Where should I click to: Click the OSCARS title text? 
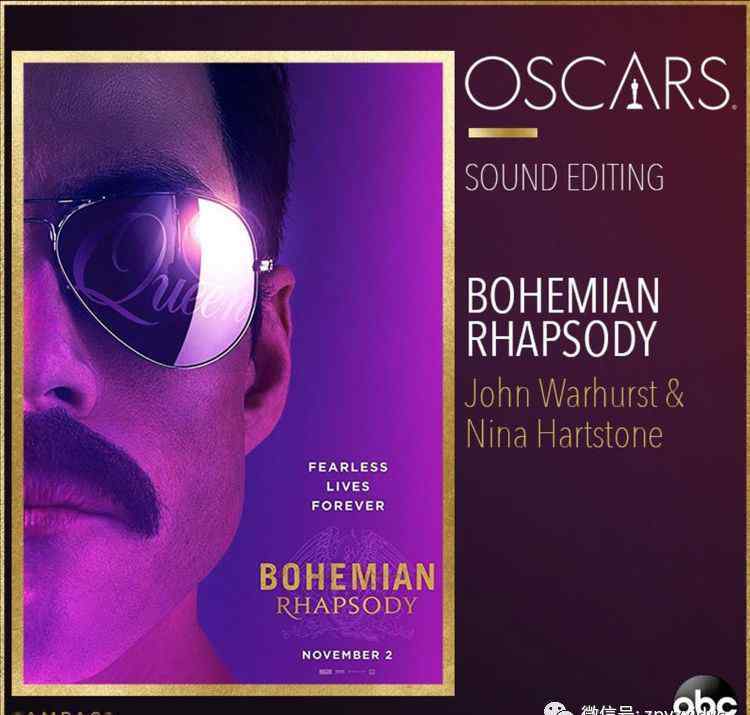coord(598,82)
